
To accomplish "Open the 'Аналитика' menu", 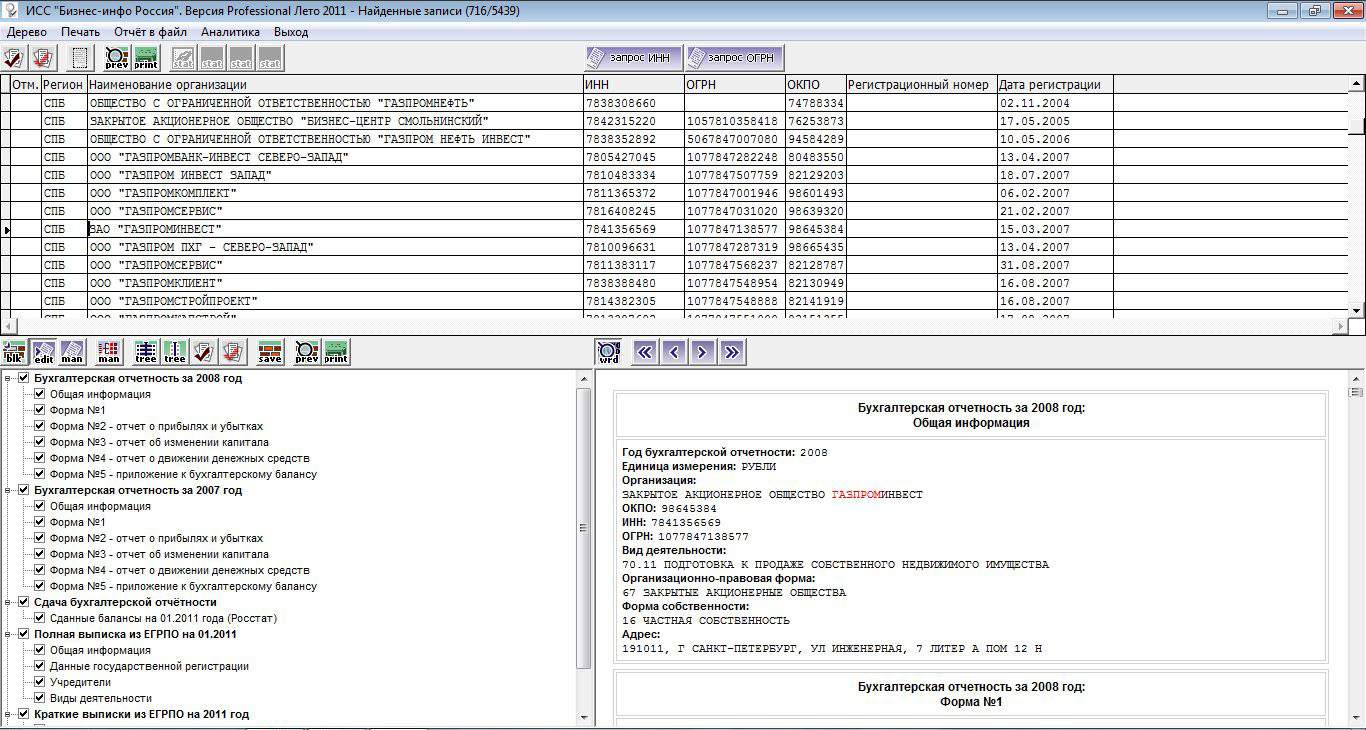I will point(230,32).
